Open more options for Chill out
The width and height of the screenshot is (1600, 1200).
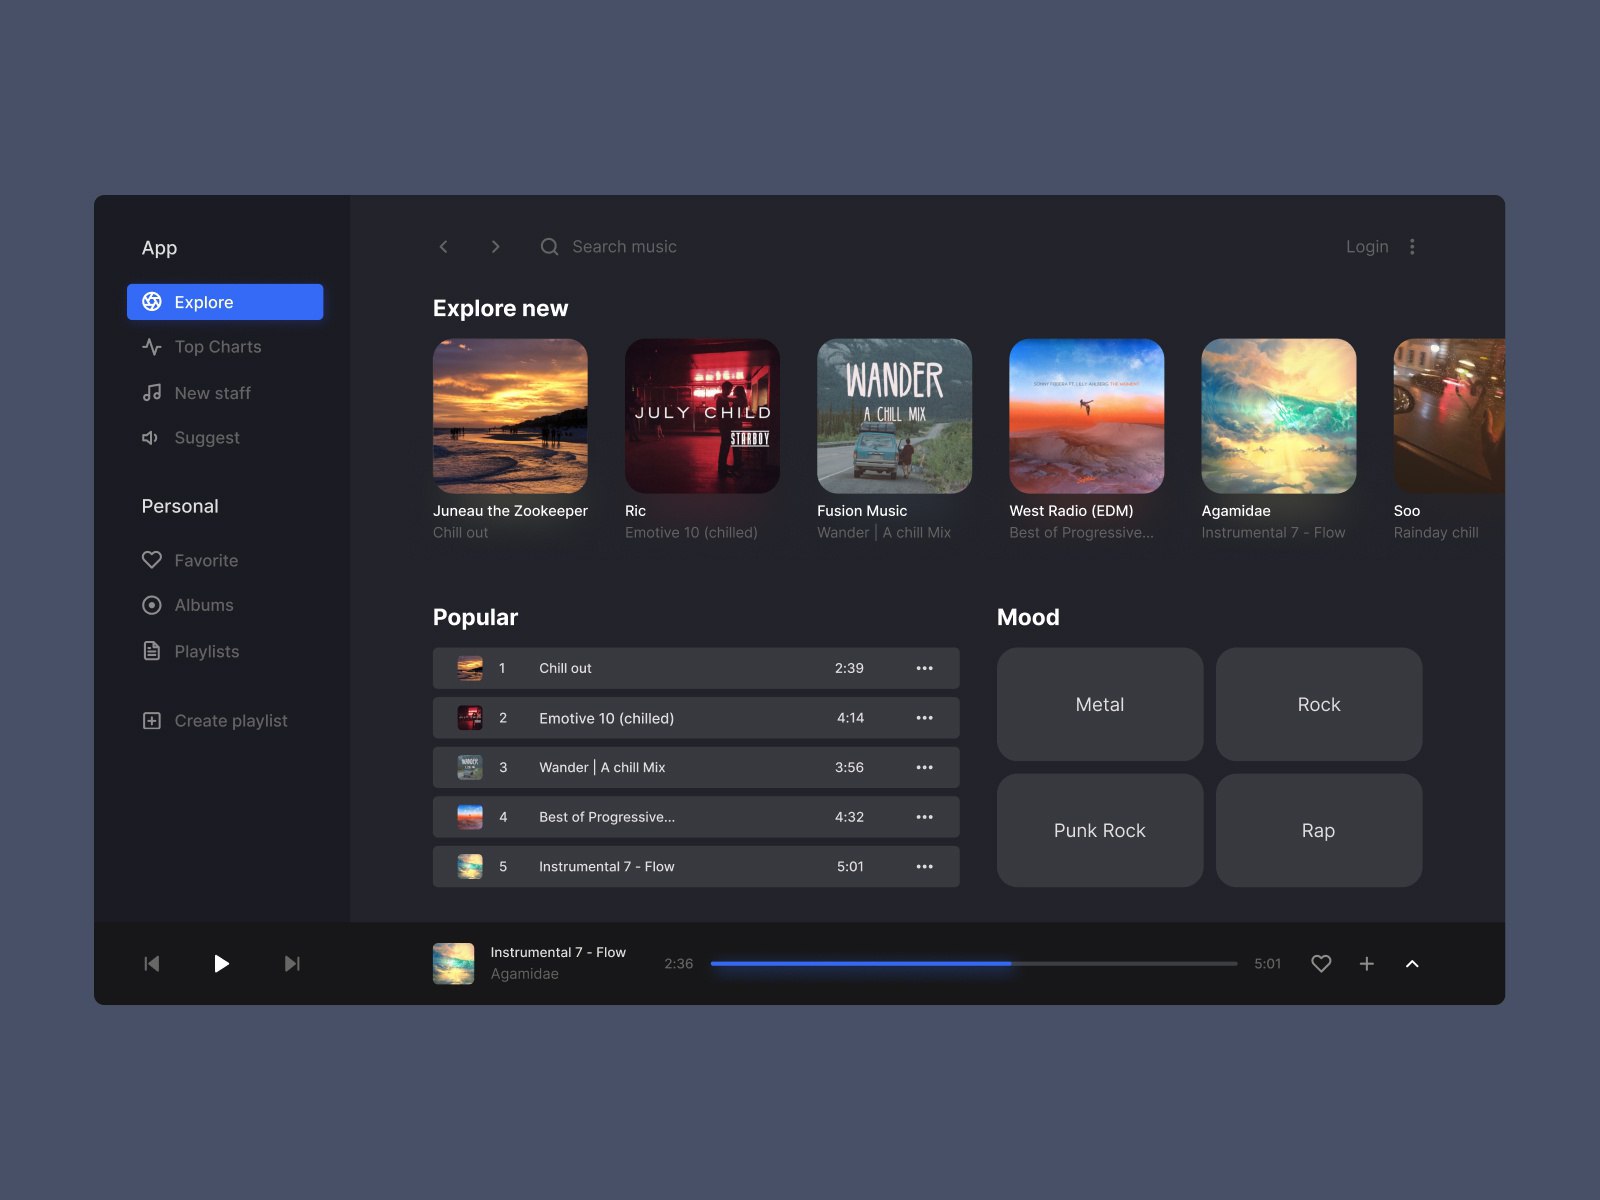(924, 668)
